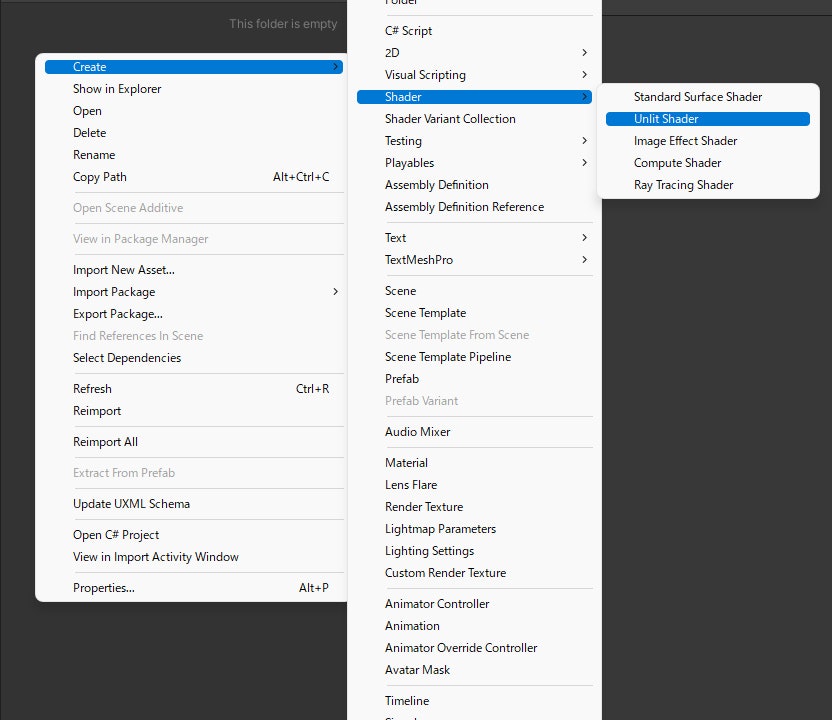
Task: Create a new Scene
Action: click(474, 291)
